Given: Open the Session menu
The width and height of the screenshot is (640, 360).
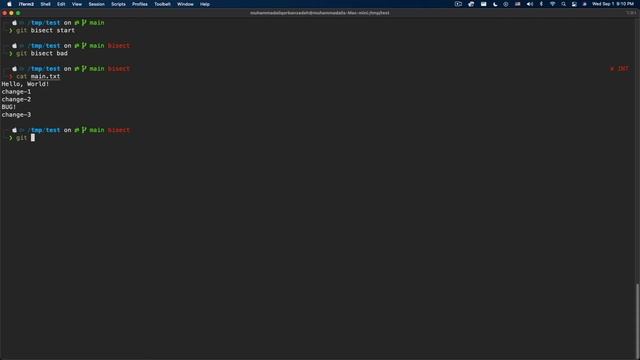Looking at the screenshot, I should tap(97, 4).
